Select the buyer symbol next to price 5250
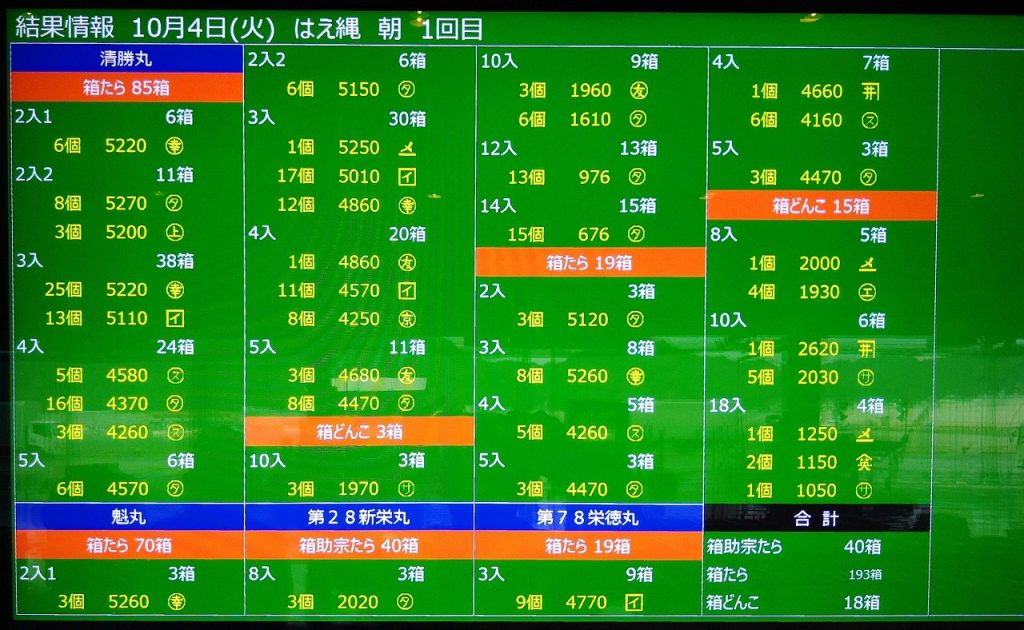Screen dimensions: 1024x630 pyautogui.click(x=407, y=148)
